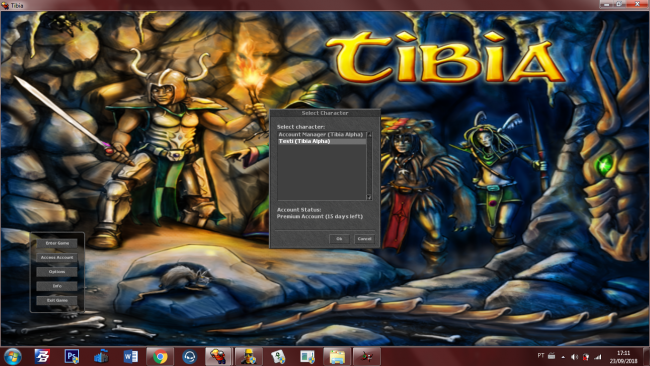The image size is (650, 366).
Task: Switch to Google Chrome in taskbar
Action: (160, 356)
